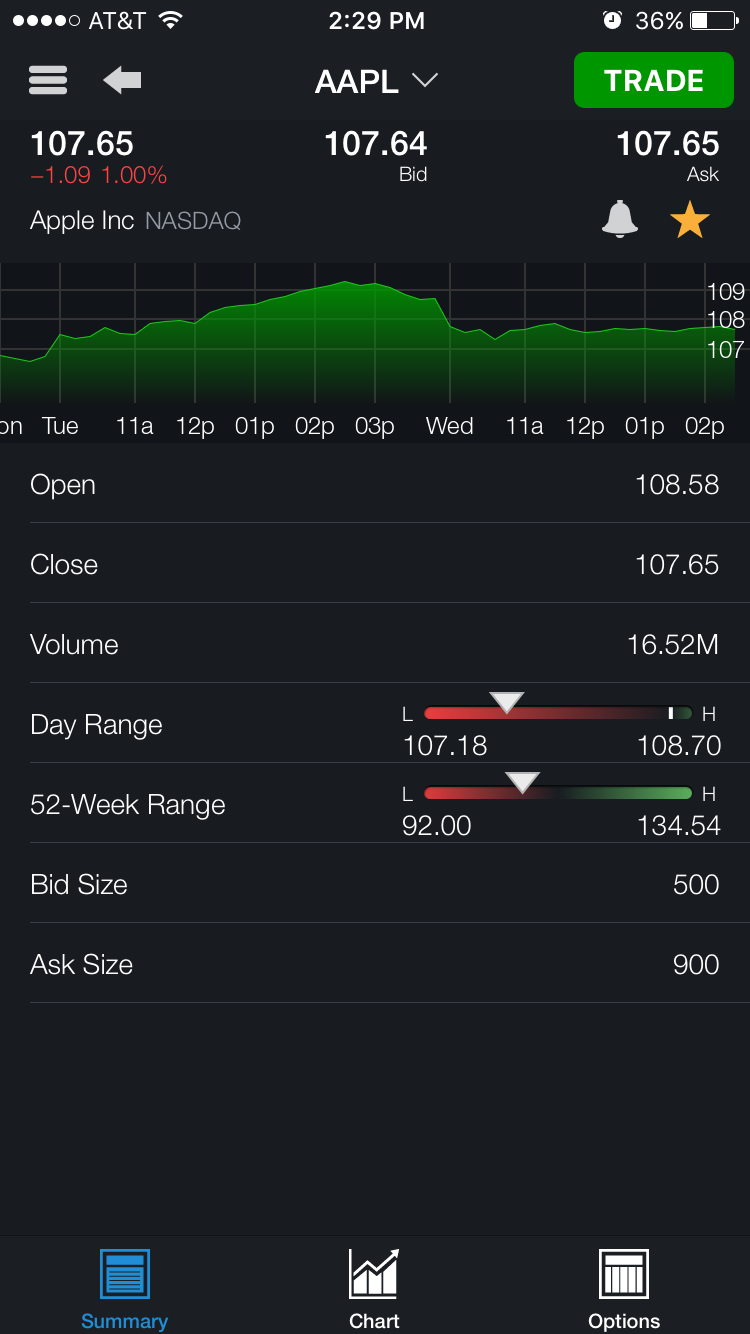Switch to the Options tab

[x=624, y=1290]
